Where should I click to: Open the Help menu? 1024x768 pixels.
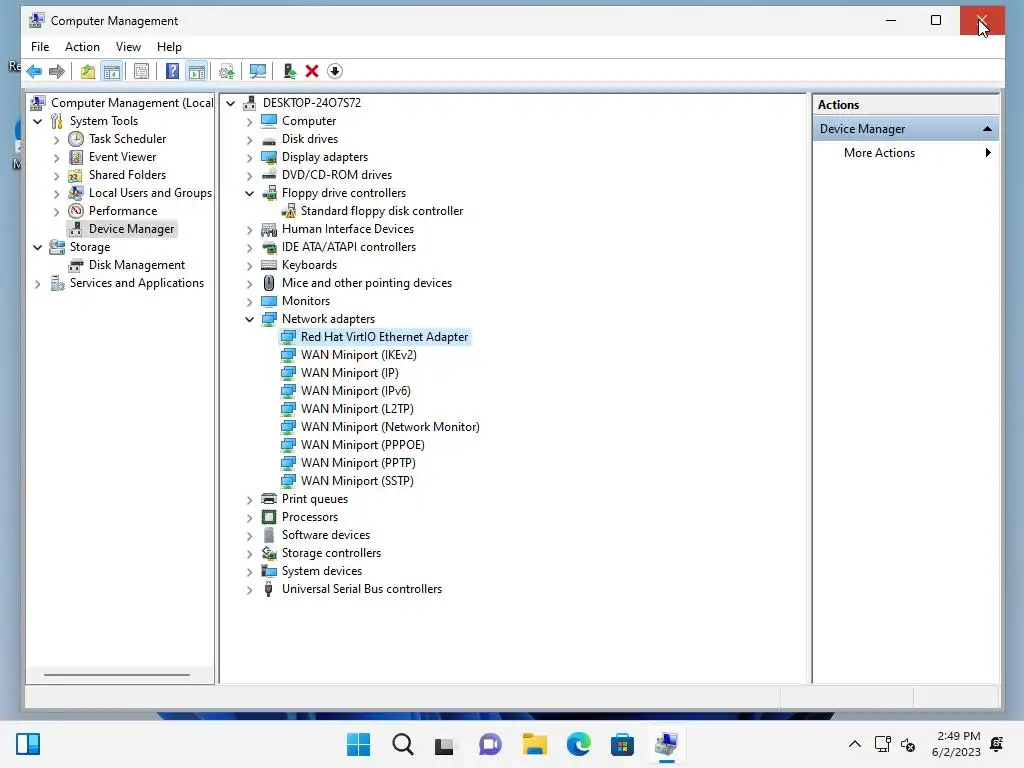(169, 47)
